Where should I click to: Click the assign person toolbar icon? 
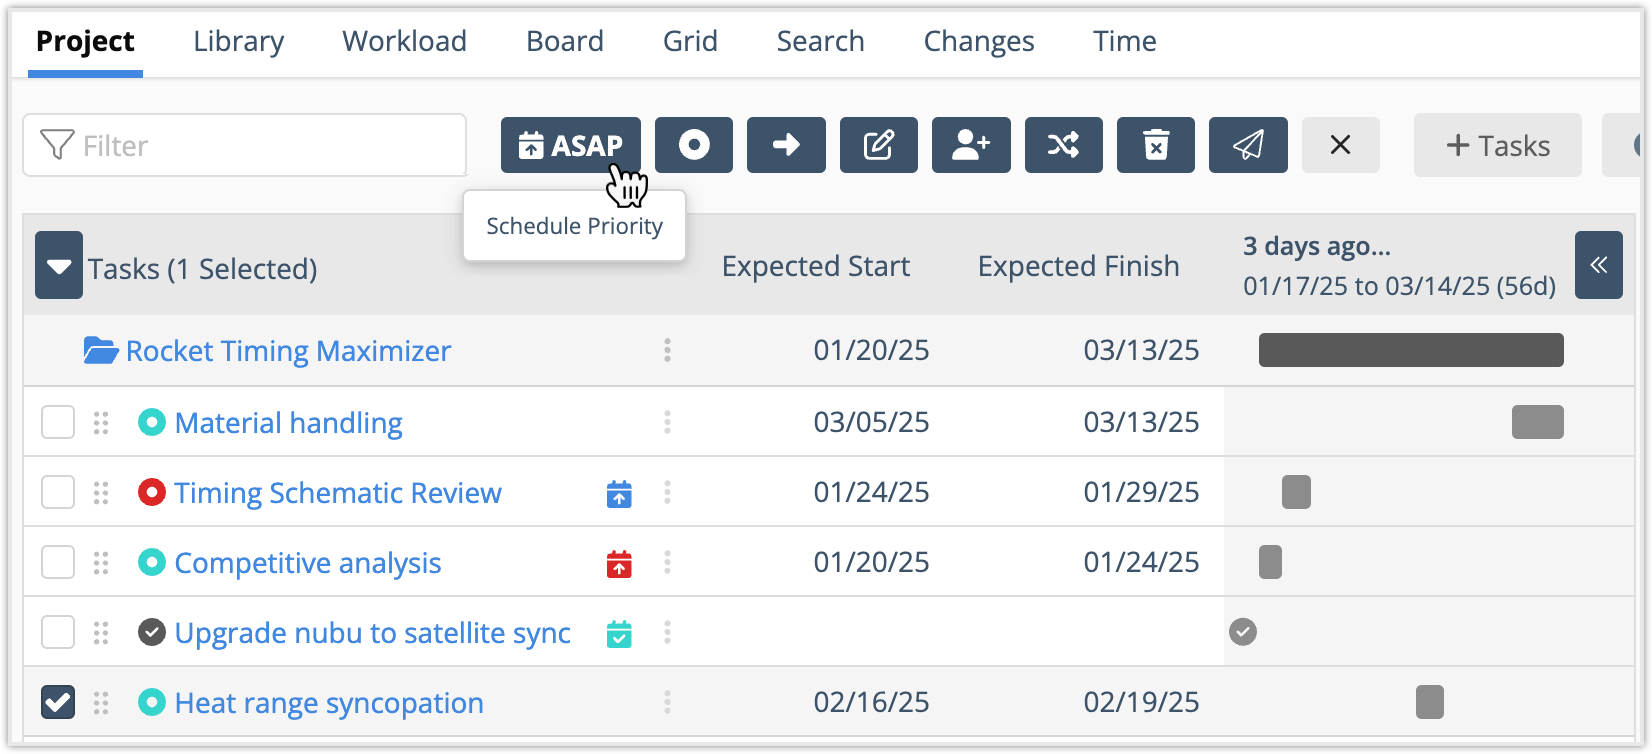tap(971, 146)
